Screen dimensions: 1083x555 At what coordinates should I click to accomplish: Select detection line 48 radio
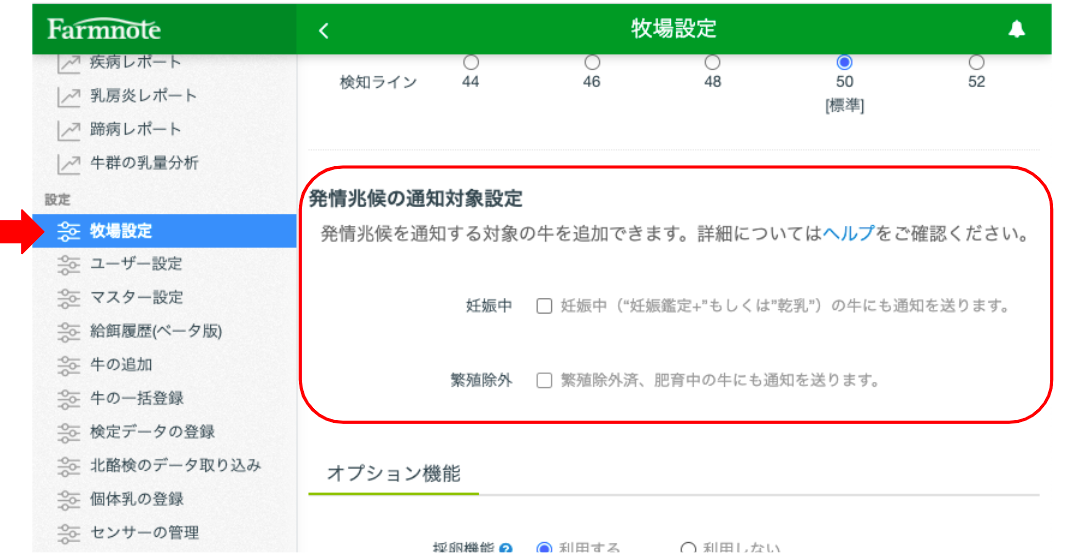click(712, 62)
